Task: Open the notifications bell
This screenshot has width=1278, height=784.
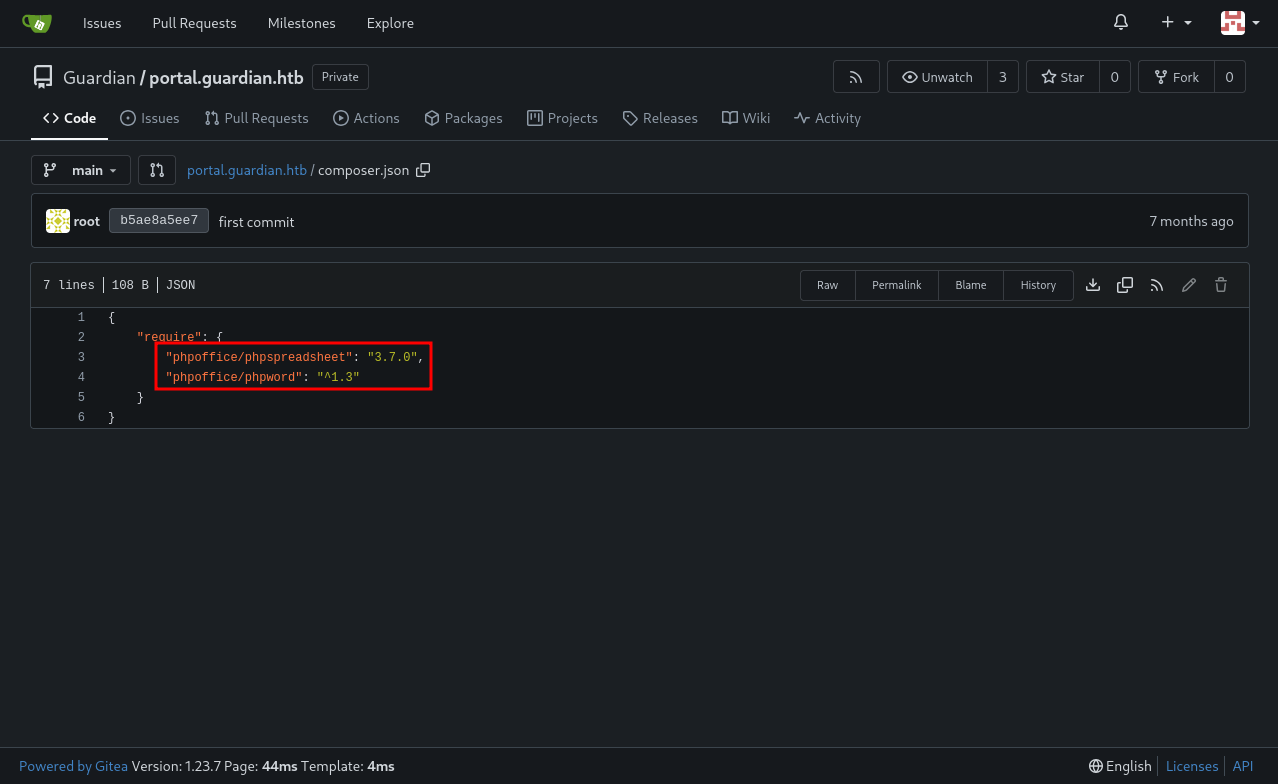Action: coord(1121,22)
